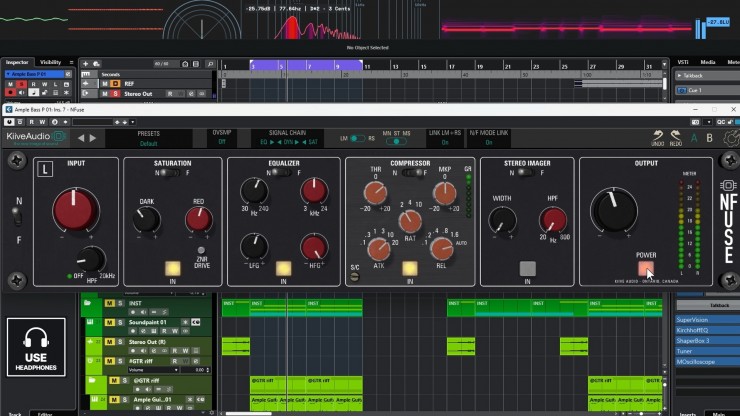Screen dimensions: 740x416
Task: Open NFuse settings gear icon
Action: pyautogui.click(x=732, y=138)
